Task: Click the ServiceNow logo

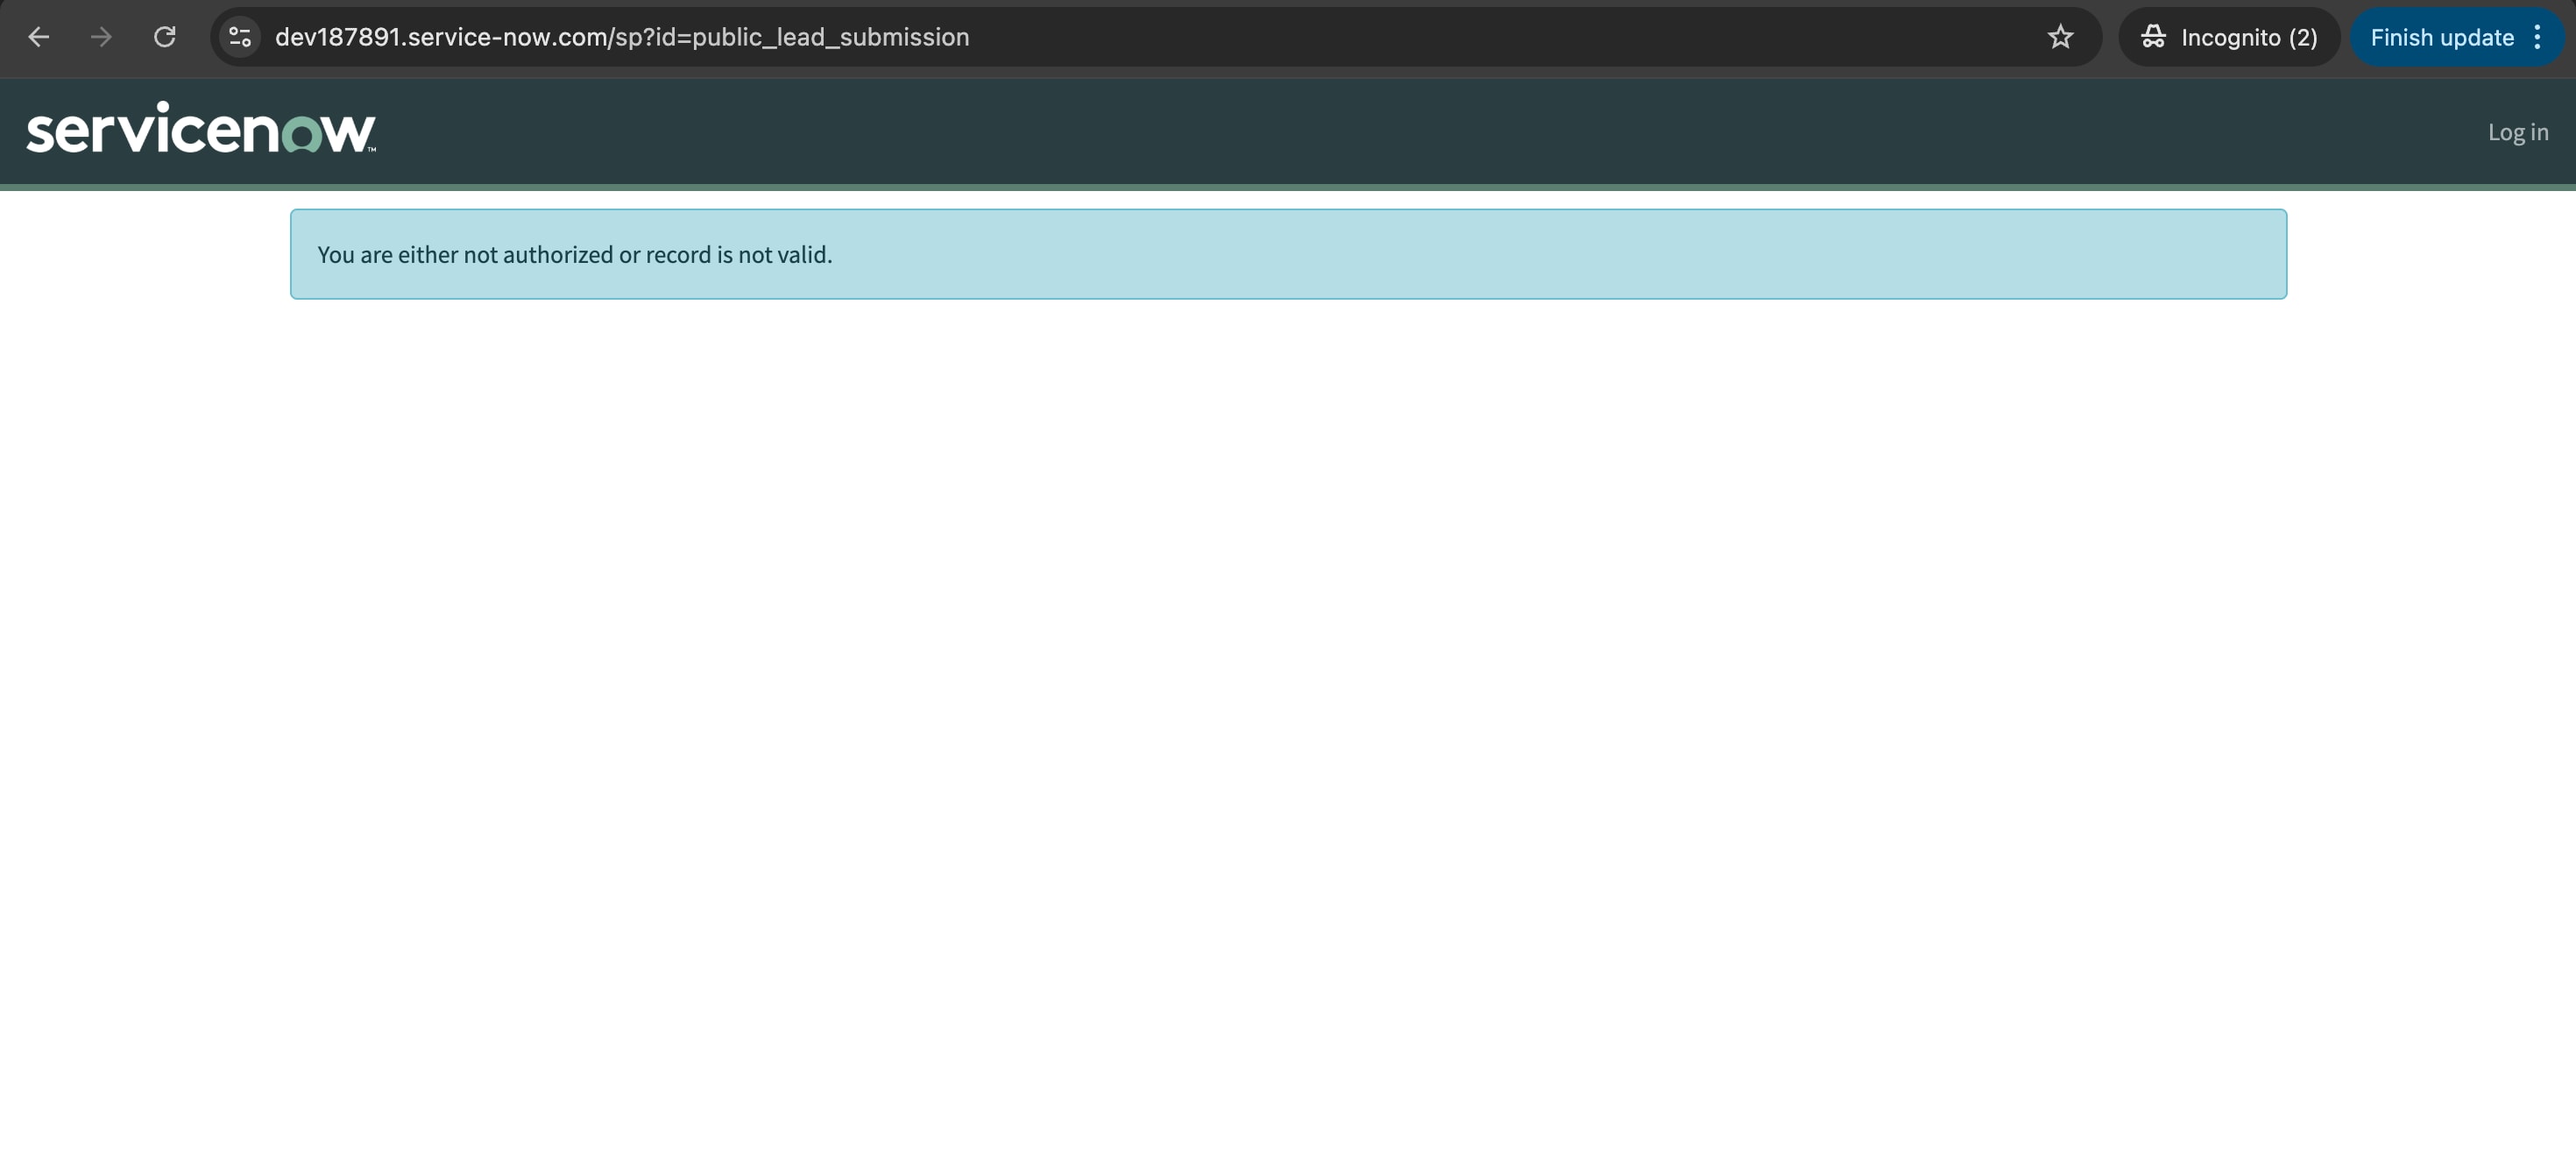Action: click(201, 128)
